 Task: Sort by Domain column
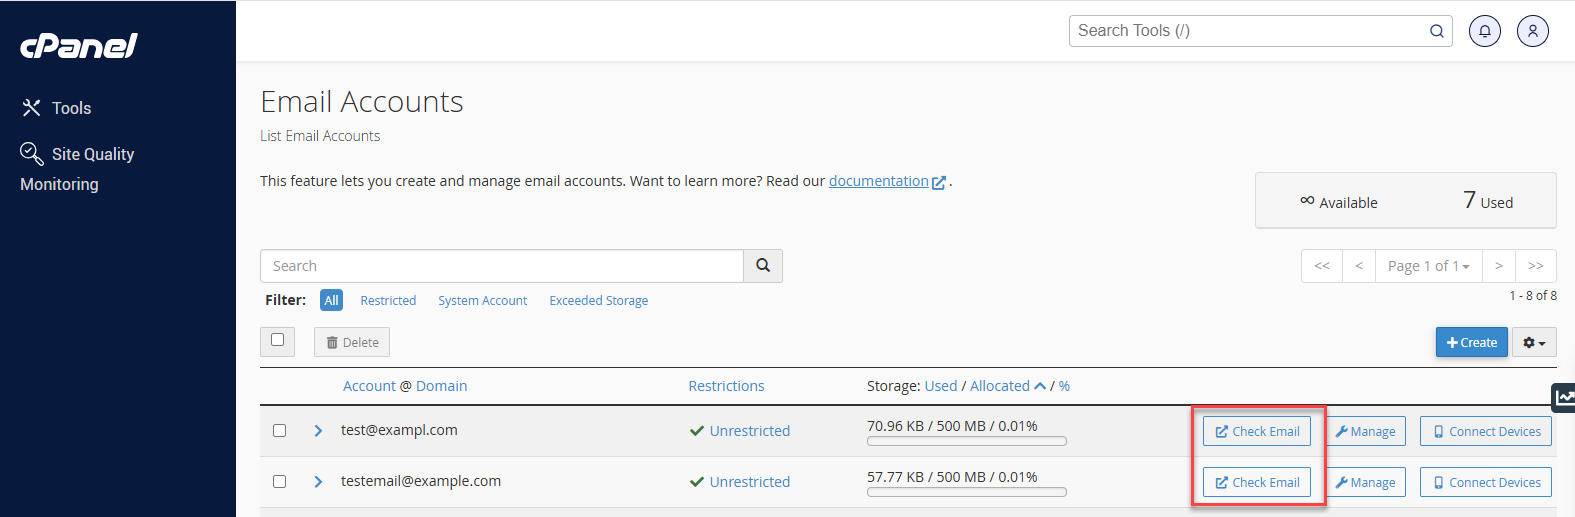tap(442, 386)
